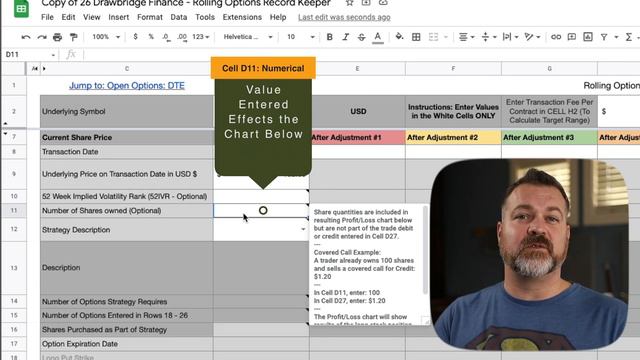The image size is (640, 360).
Task: Select column E header
Action: point(357,69)
